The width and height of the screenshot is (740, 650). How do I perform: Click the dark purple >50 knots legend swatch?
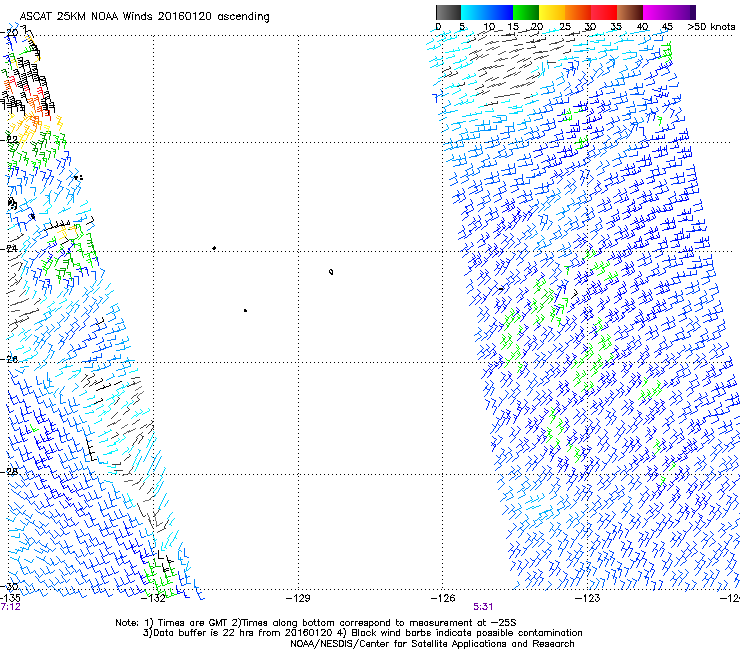pyautogui.click(x=693, y=12)
